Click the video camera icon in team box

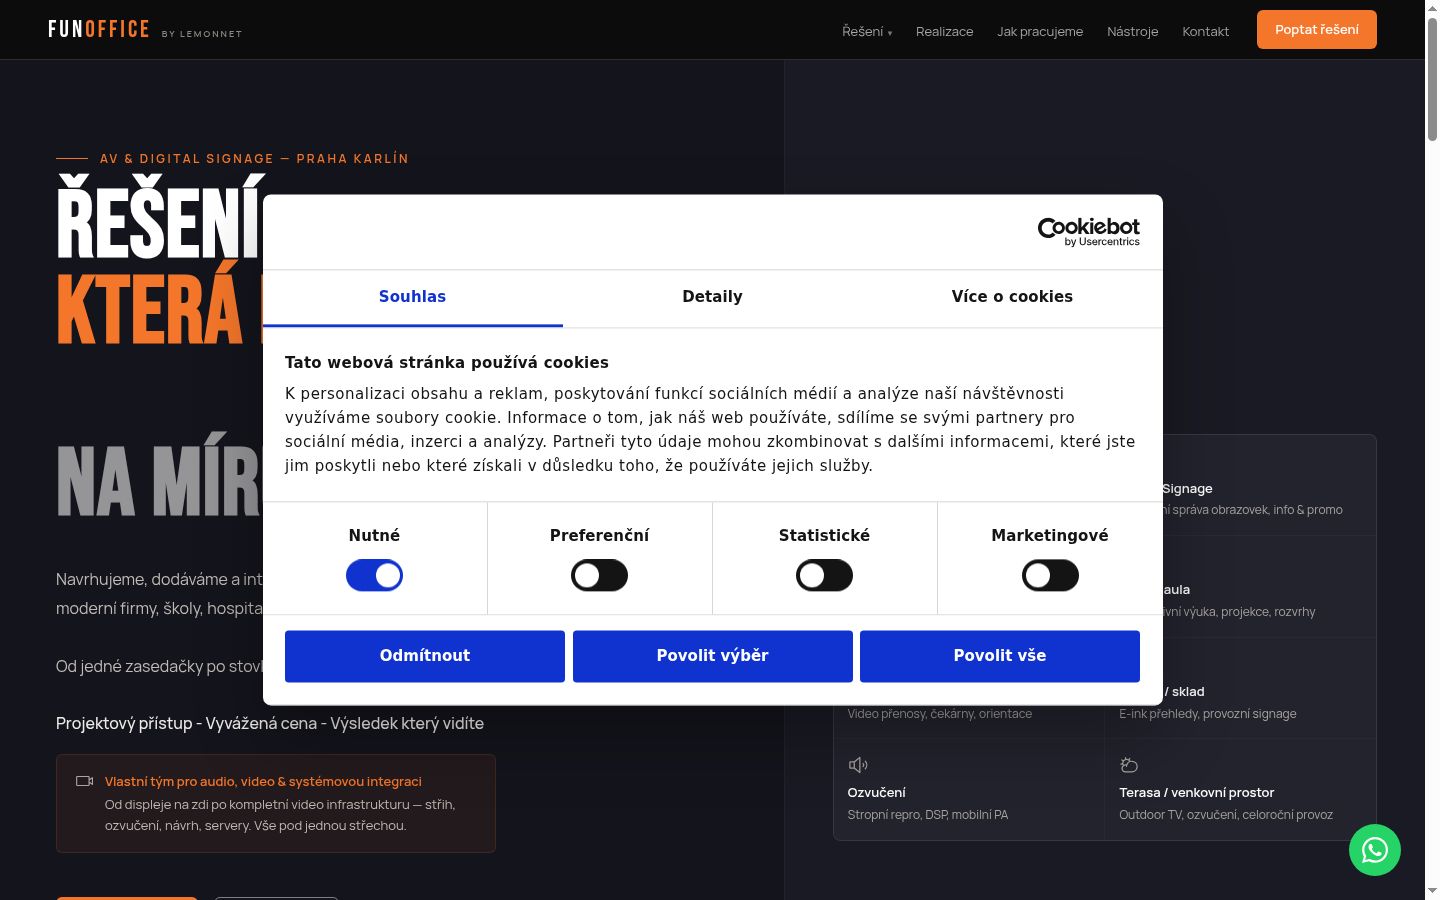[x=85, y=781]
